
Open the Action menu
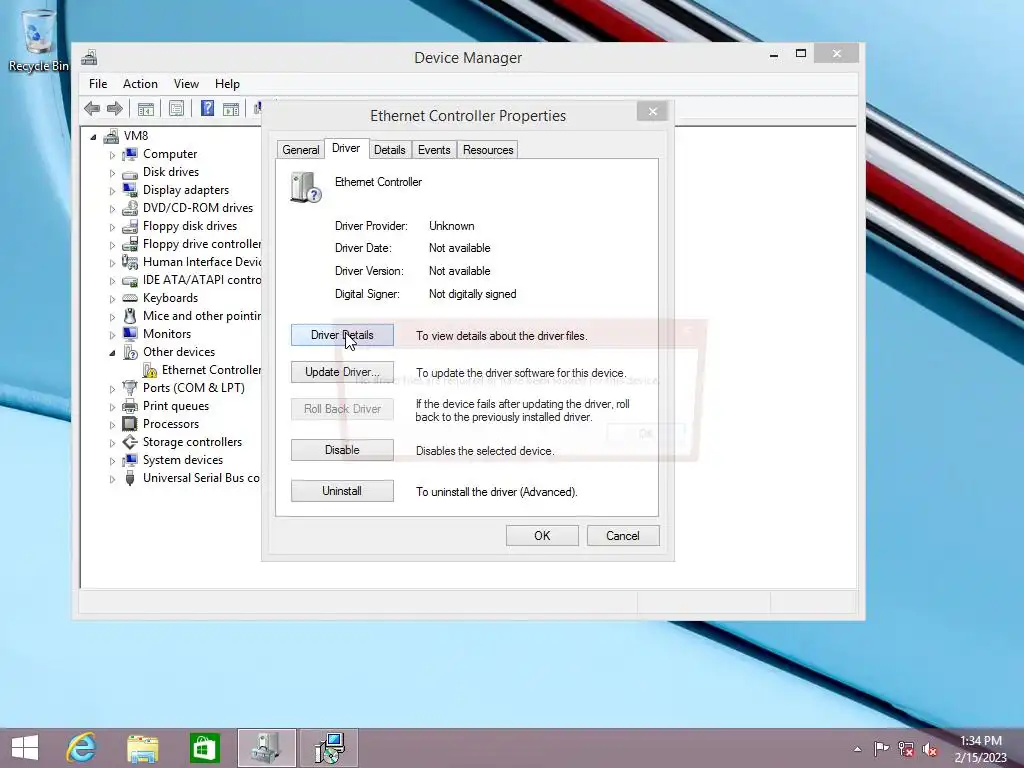point(140,84)
